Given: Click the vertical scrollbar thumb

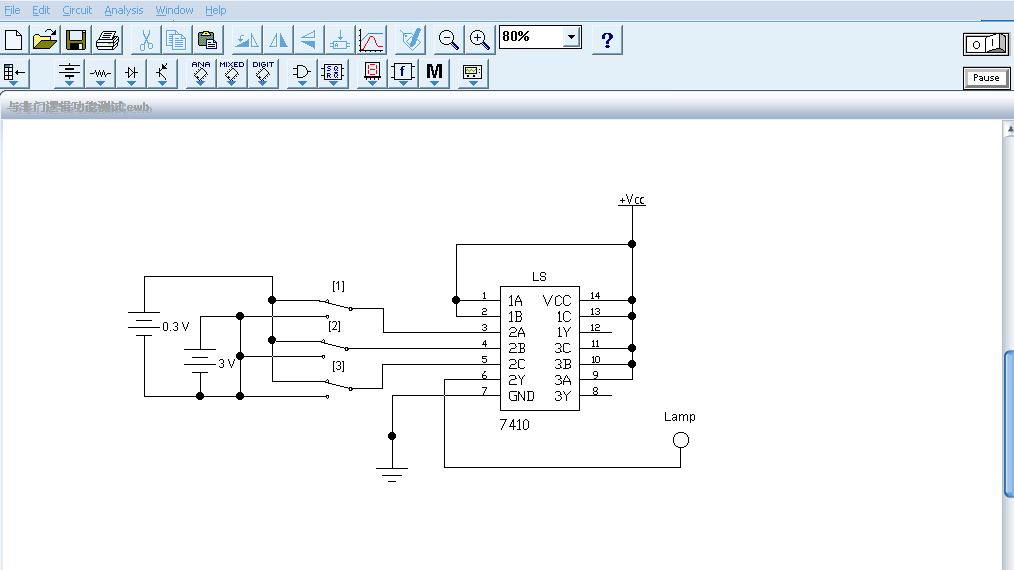Looking at the screenshot, I should (1008, 420).
